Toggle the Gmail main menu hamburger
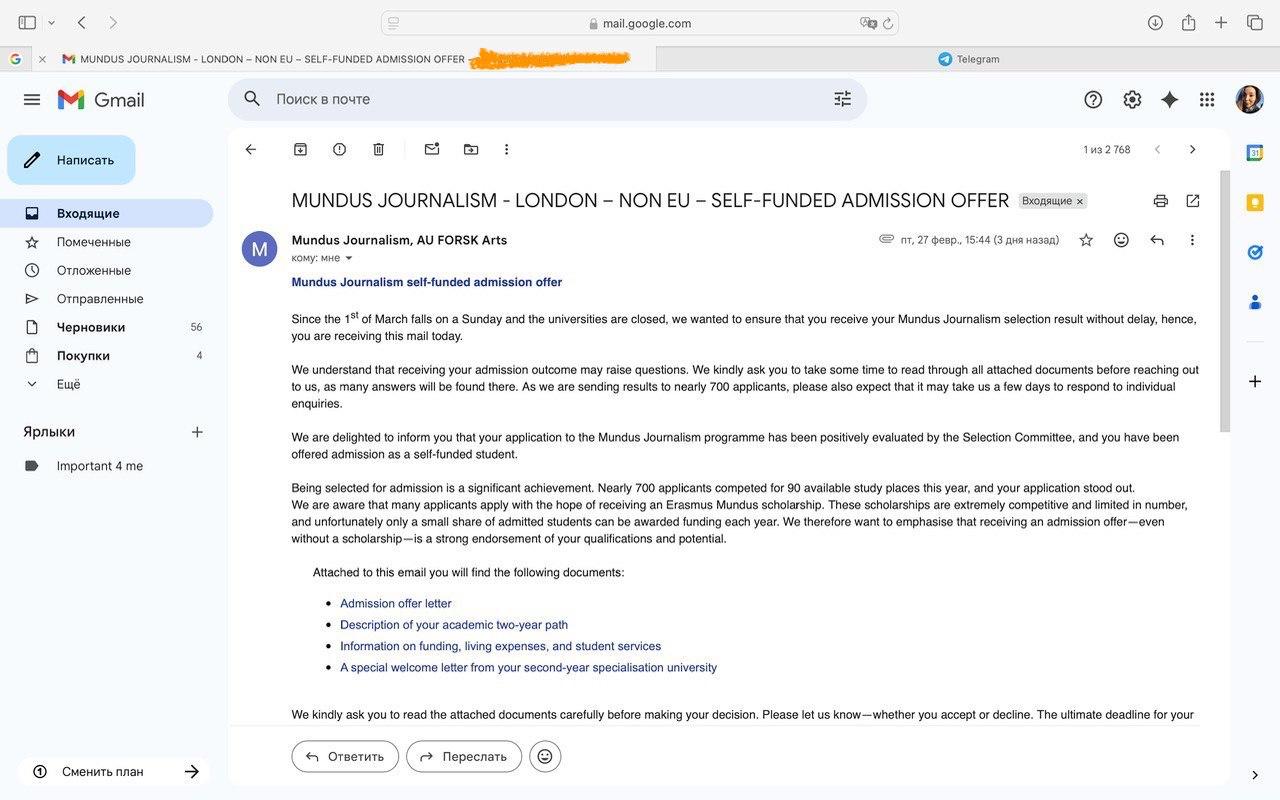Image resolution: width=1280 pixels, height=800 pixels. click(32, 99)
